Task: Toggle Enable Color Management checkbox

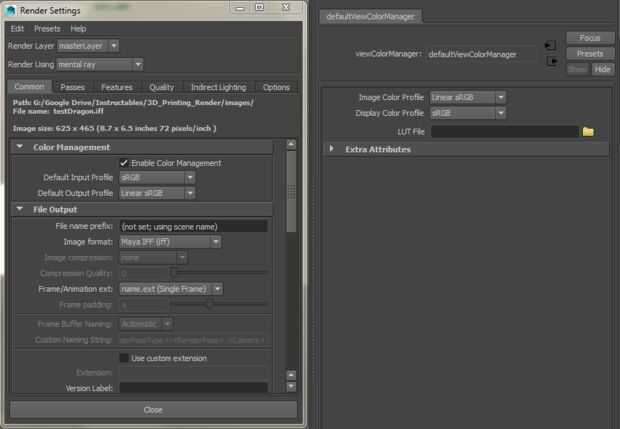Action: click(124, 163)
